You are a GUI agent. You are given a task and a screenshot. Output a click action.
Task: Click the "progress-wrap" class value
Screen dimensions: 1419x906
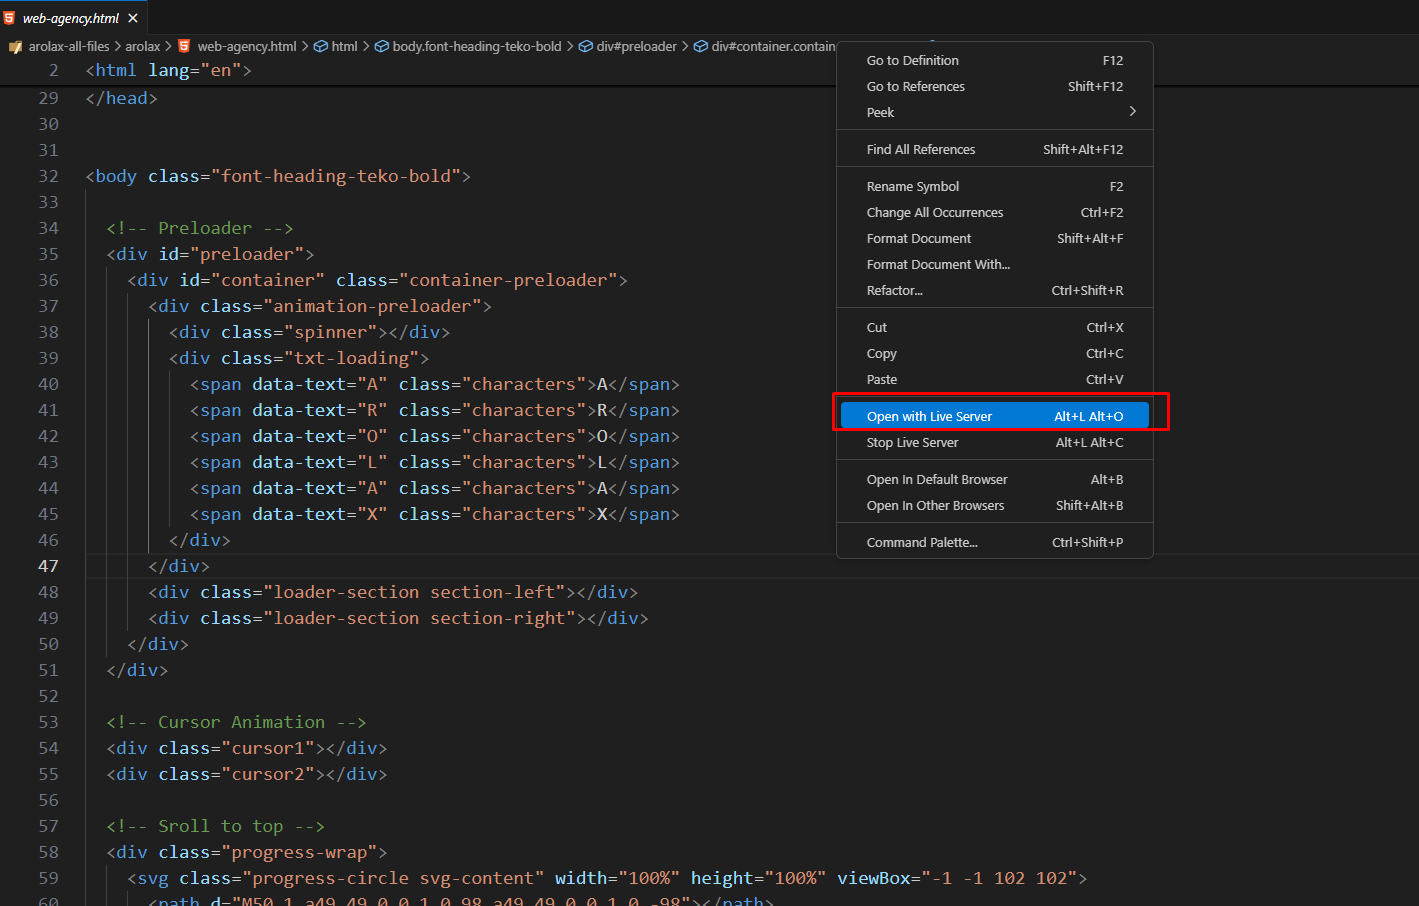[x=299, y=852]
